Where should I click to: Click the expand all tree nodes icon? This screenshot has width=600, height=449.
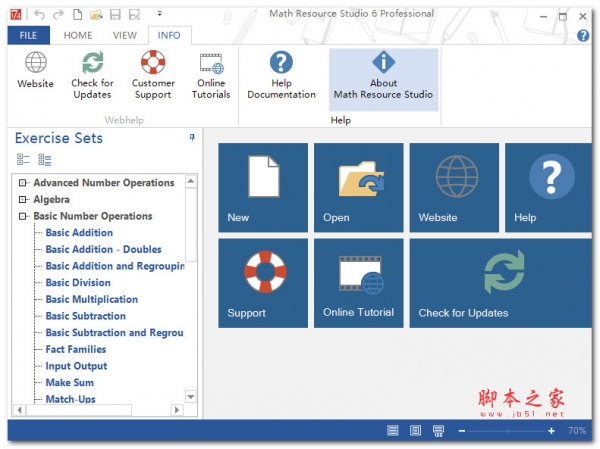pos(44,159)
